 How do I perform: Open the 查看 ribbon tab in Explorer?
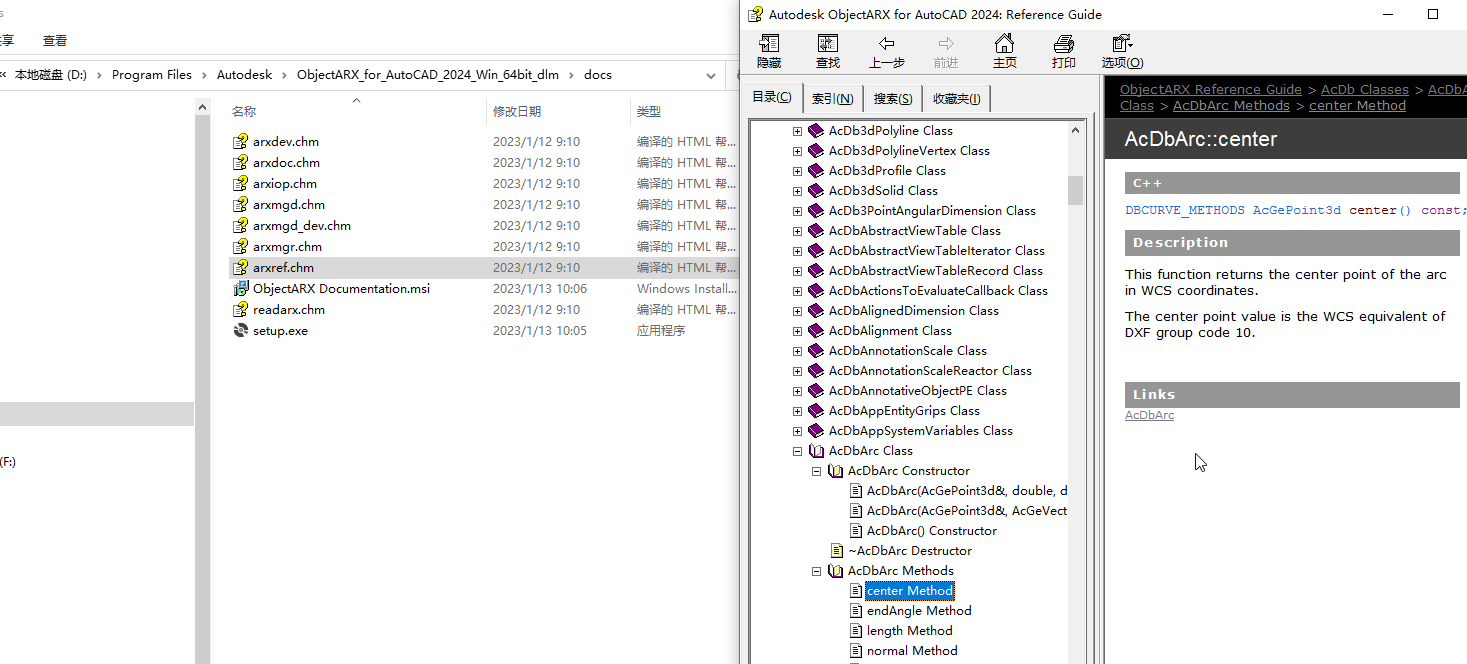pyautogui.click(x=55, y=41)
